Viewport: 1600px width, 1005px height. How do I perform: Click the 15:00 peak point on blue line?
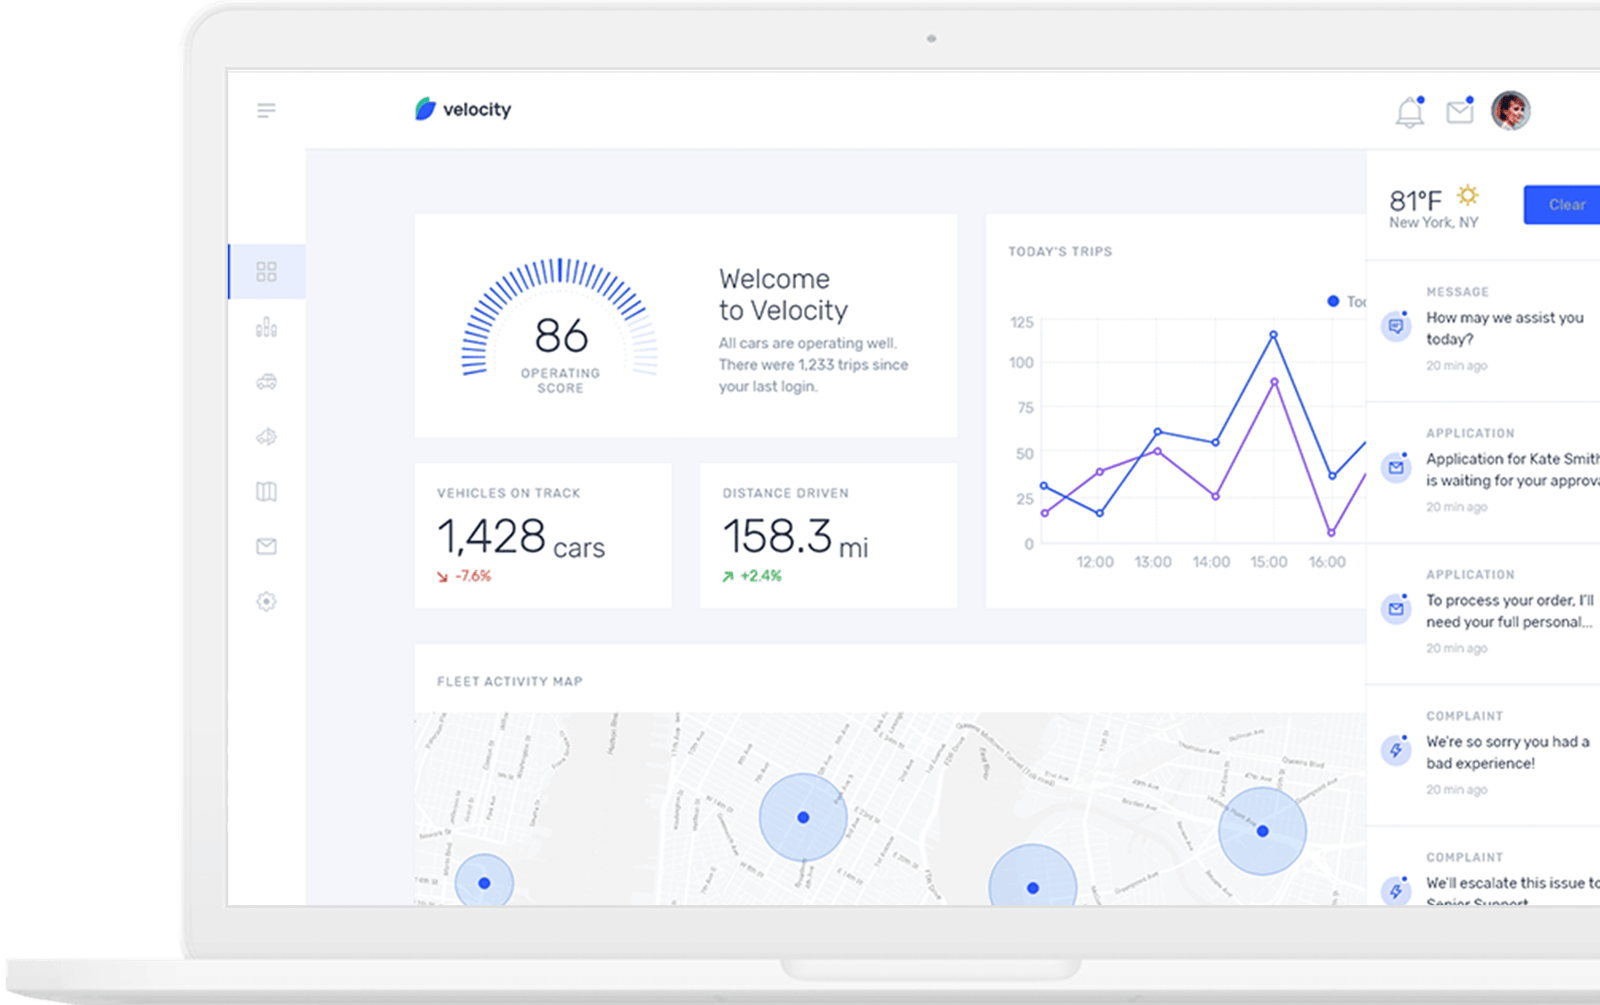pos(1273,335)
